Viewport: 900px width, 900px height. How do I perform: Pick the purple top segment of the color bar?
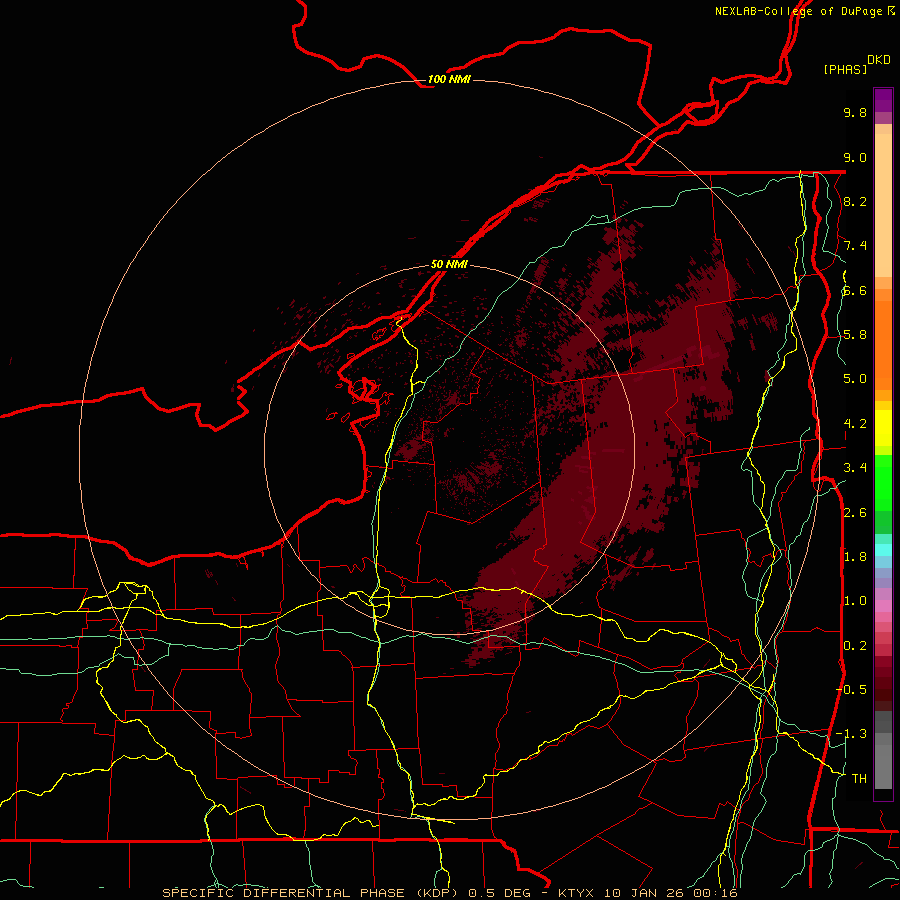pyautogui.click(x=883, y=100)
